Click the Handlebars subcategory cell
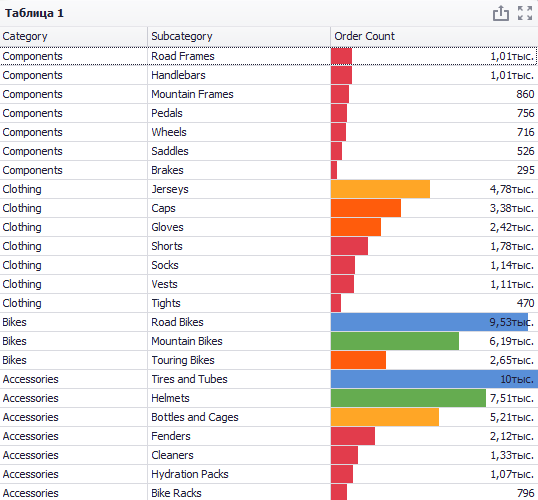 click(239, 75)
